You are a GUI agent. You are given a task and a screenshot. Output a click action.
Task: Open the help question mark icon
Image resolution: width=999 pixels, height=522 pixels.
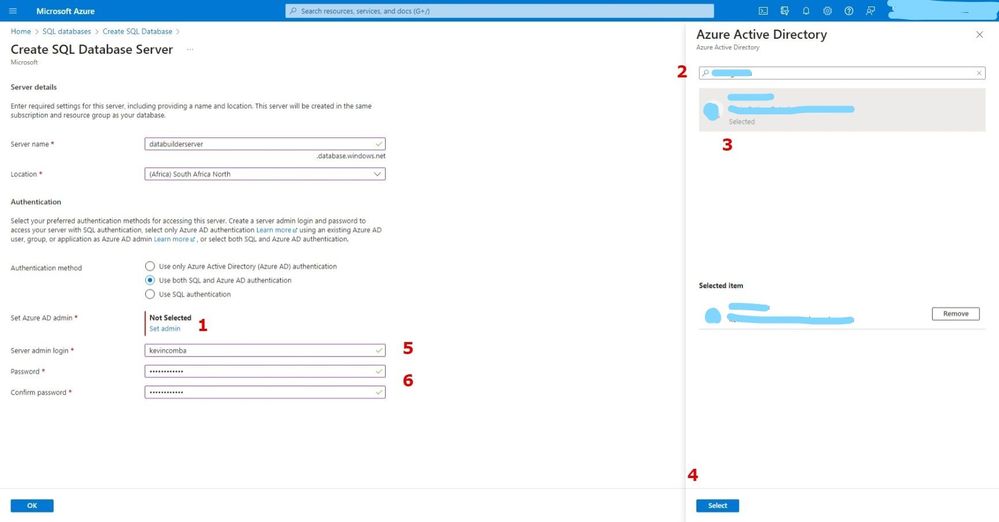(849, 11)
